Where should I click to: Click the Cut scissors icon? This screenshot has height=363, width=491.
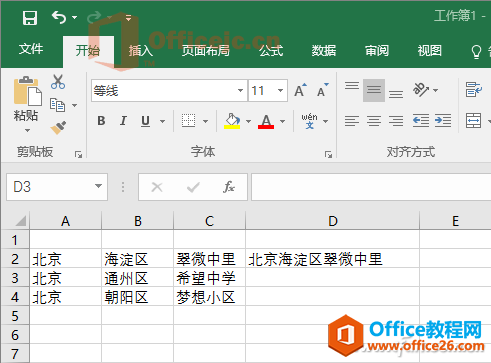click(x=58, y=82)
